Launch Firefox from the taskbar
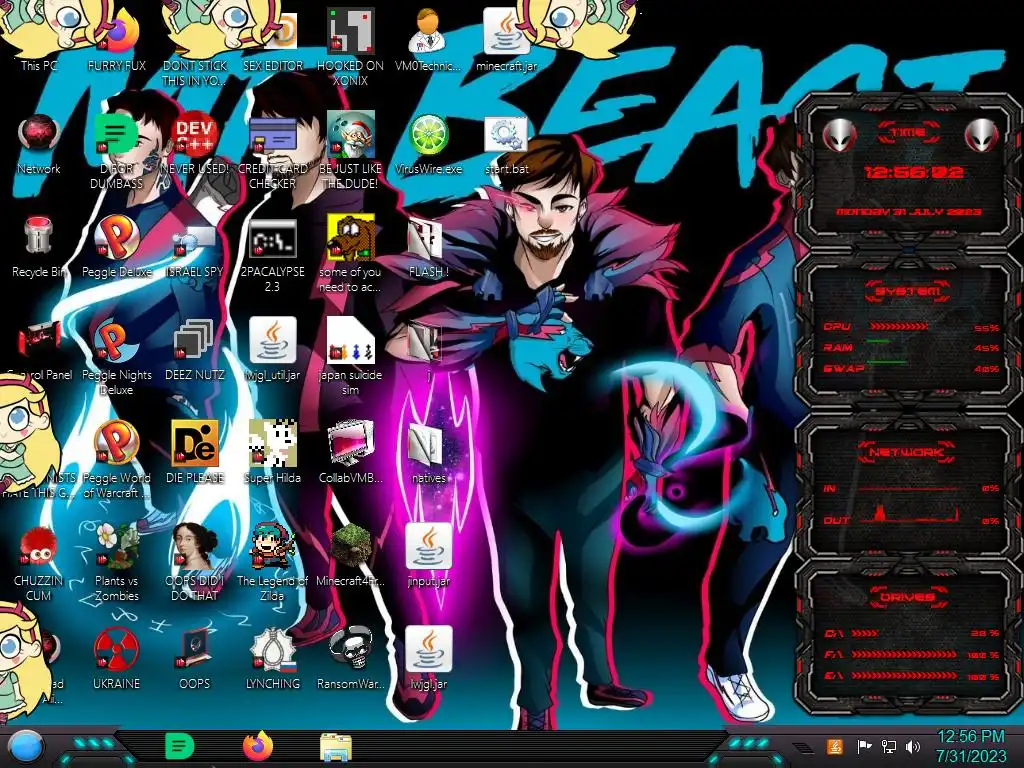The height and width of the screenshot is (768, 1024). [258, 746]
